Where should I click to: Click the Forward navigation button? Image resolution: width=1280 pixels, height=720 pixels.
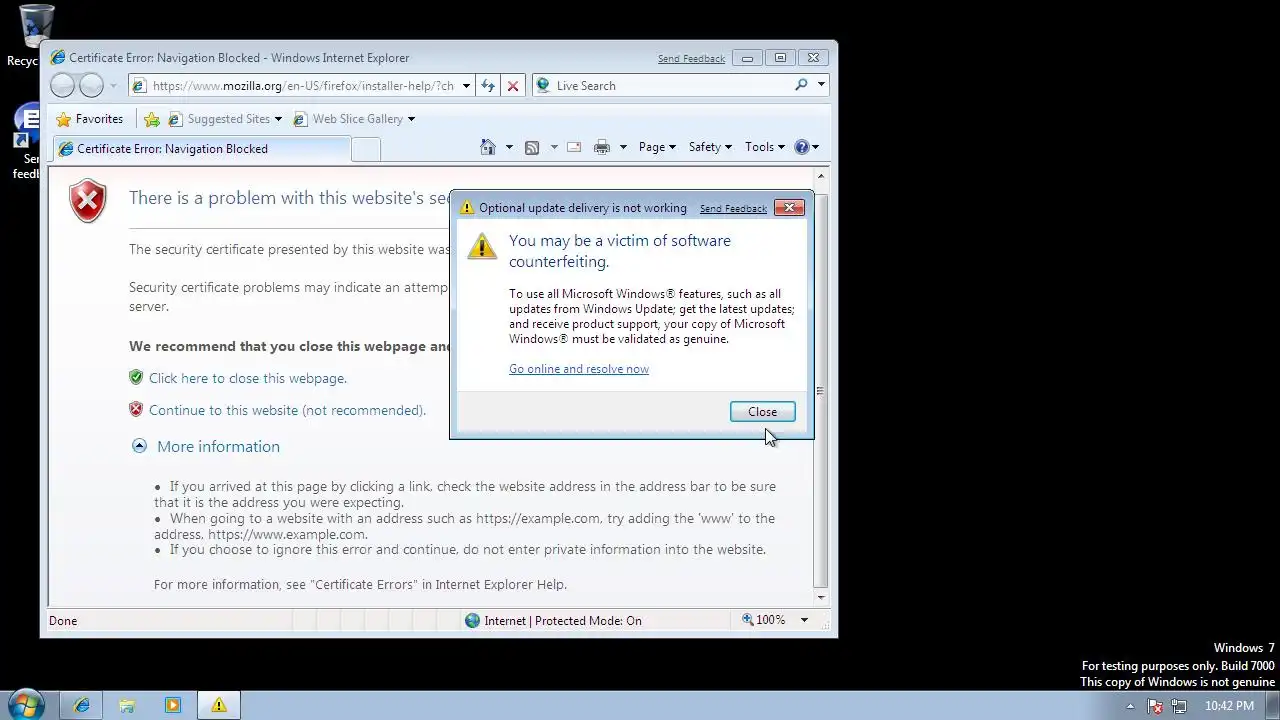[x=91, y=86]
